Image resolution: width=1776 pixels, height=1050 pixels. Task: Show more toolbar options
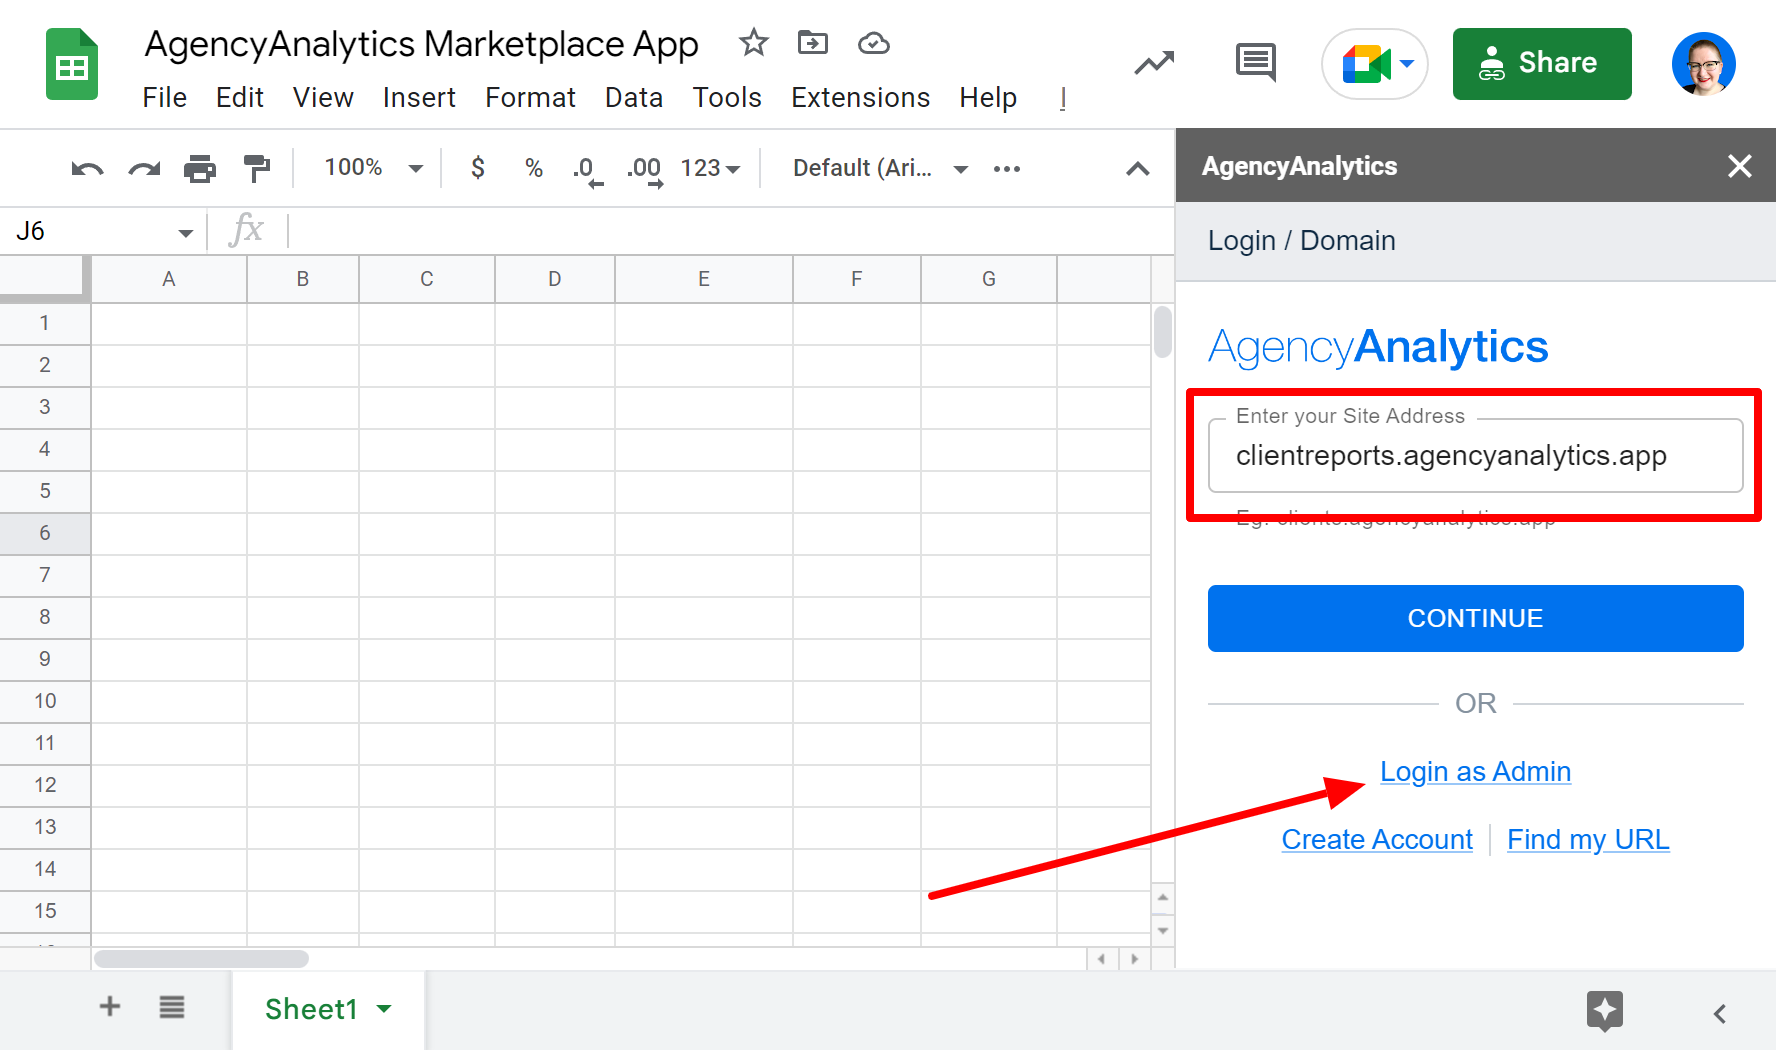[x=1007, y=169]
